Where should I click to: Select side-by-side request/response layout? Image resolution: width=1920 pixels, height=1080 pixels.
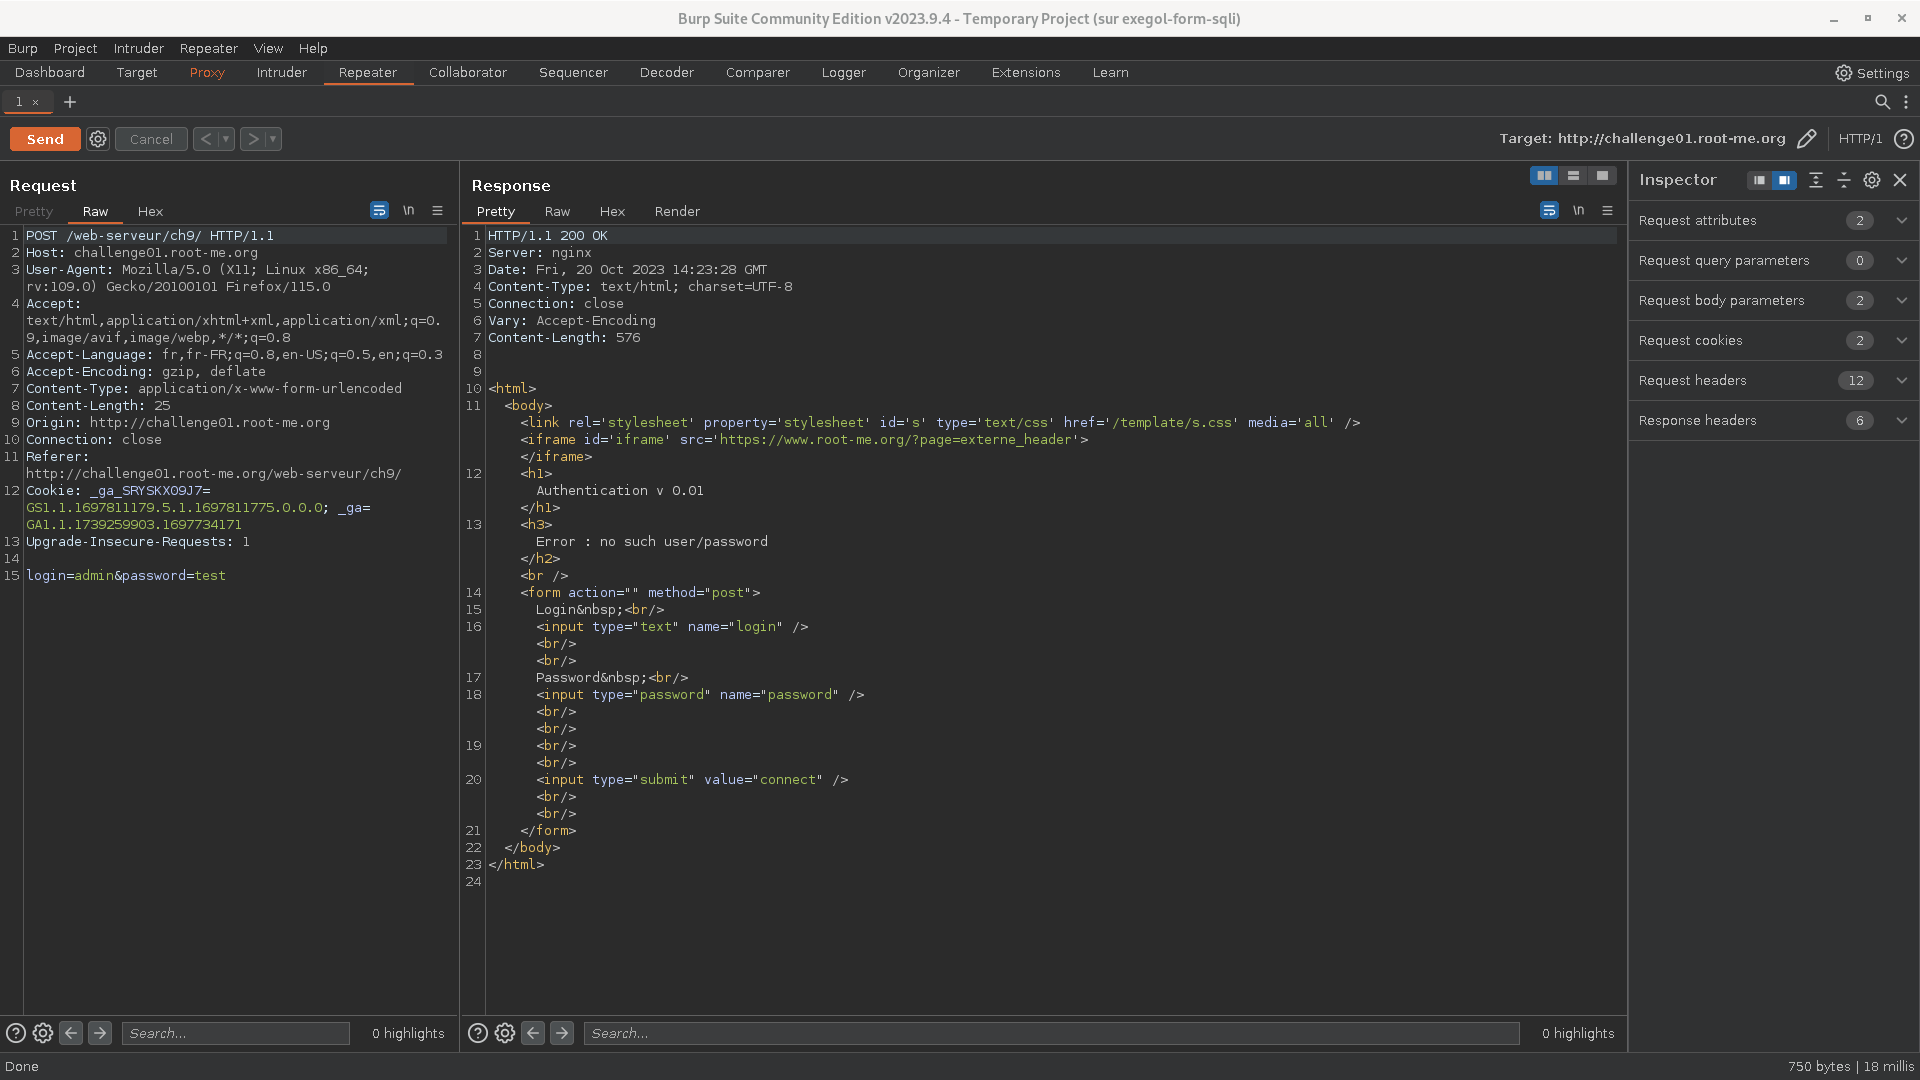point(1544,176)
